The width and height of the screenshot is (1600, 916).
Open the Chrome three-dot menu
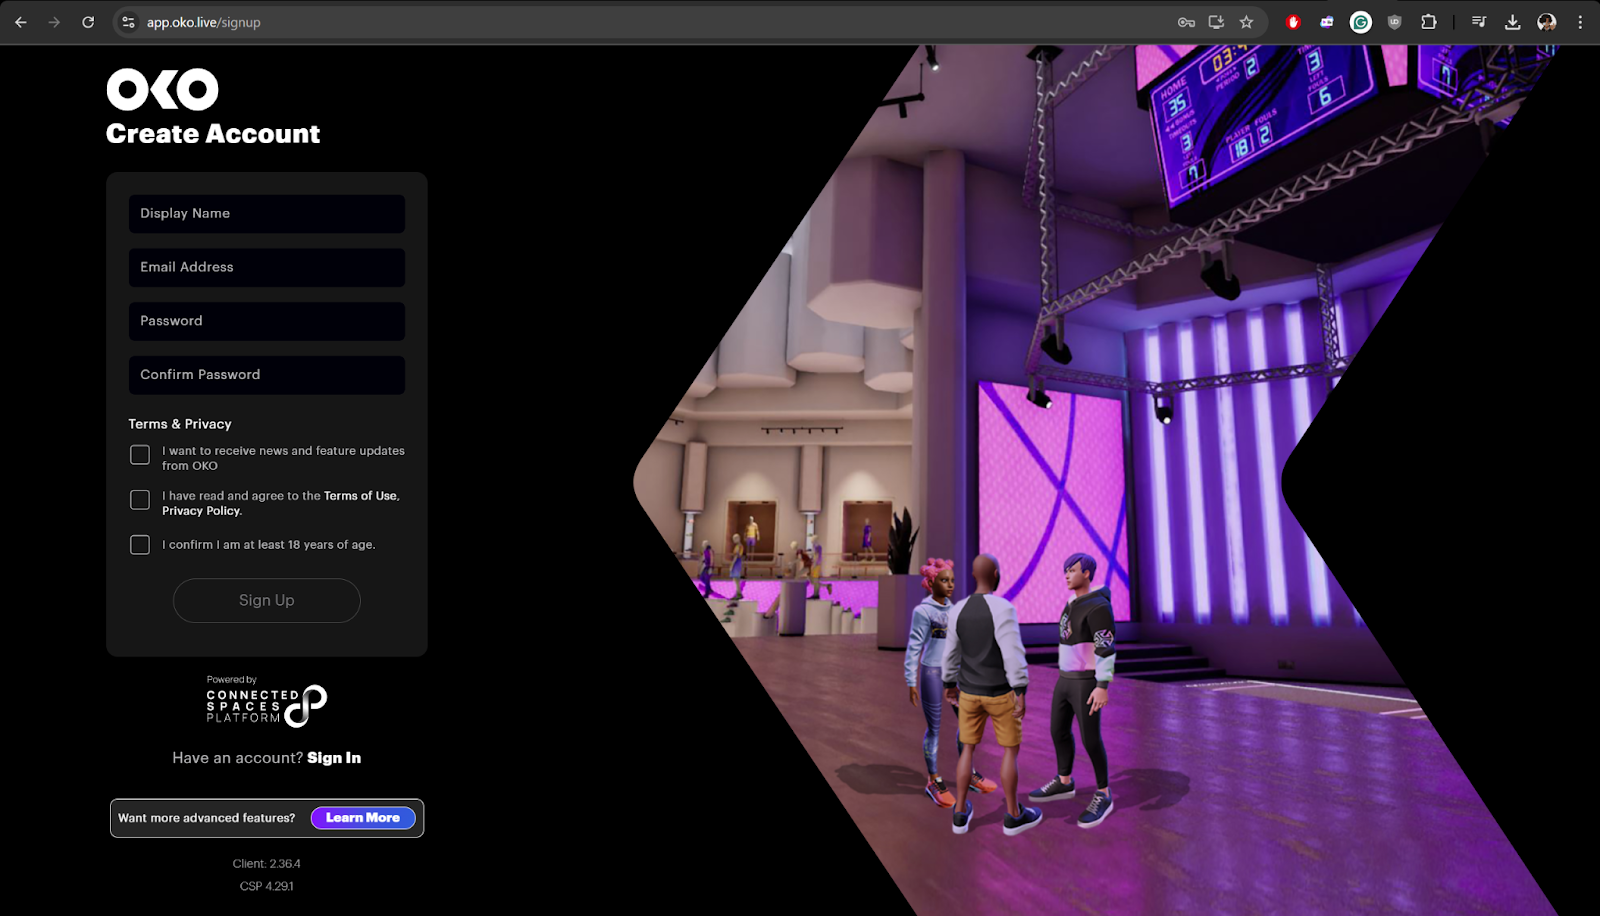[1580, 22]
